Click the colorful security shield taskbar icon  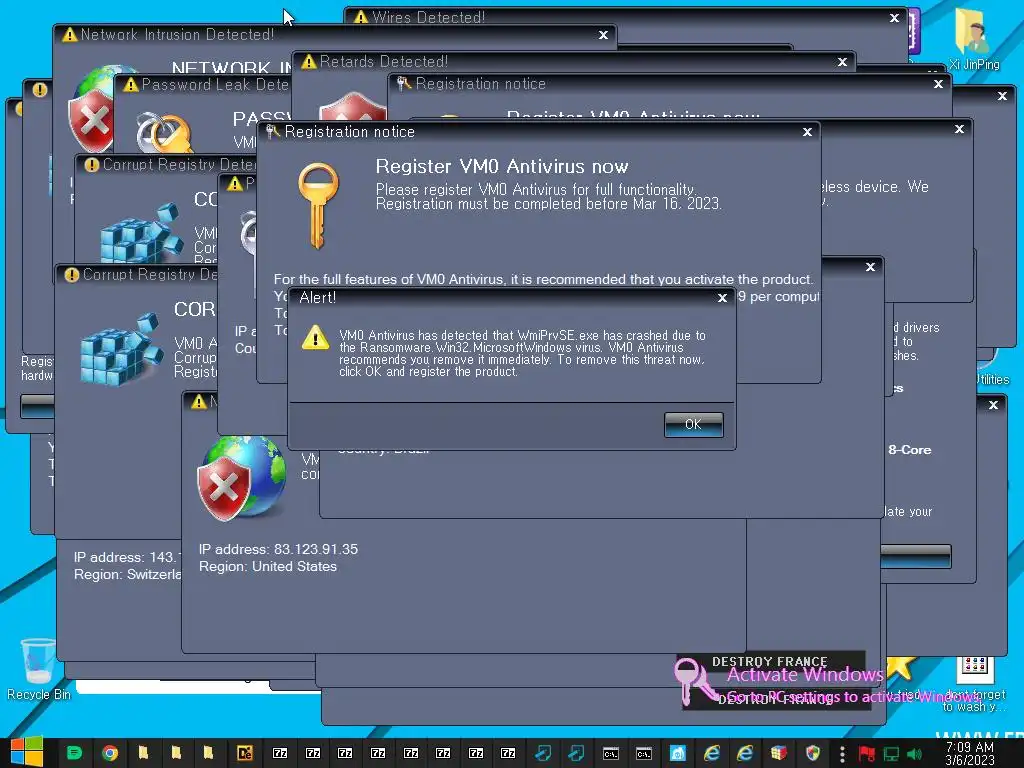[812, 753]
